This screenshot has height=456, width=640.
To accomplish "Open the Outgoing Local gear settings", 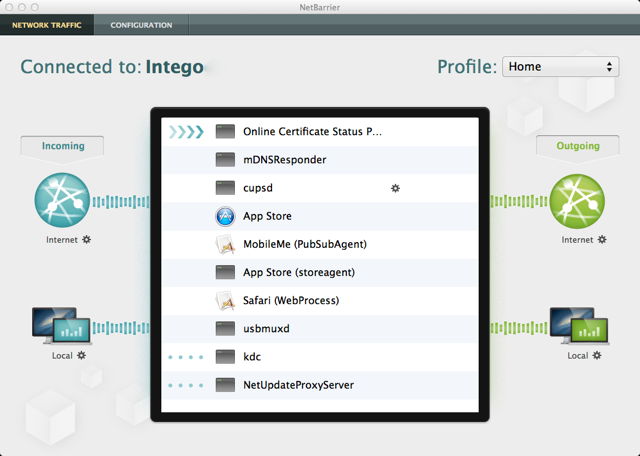I will 597,355.
